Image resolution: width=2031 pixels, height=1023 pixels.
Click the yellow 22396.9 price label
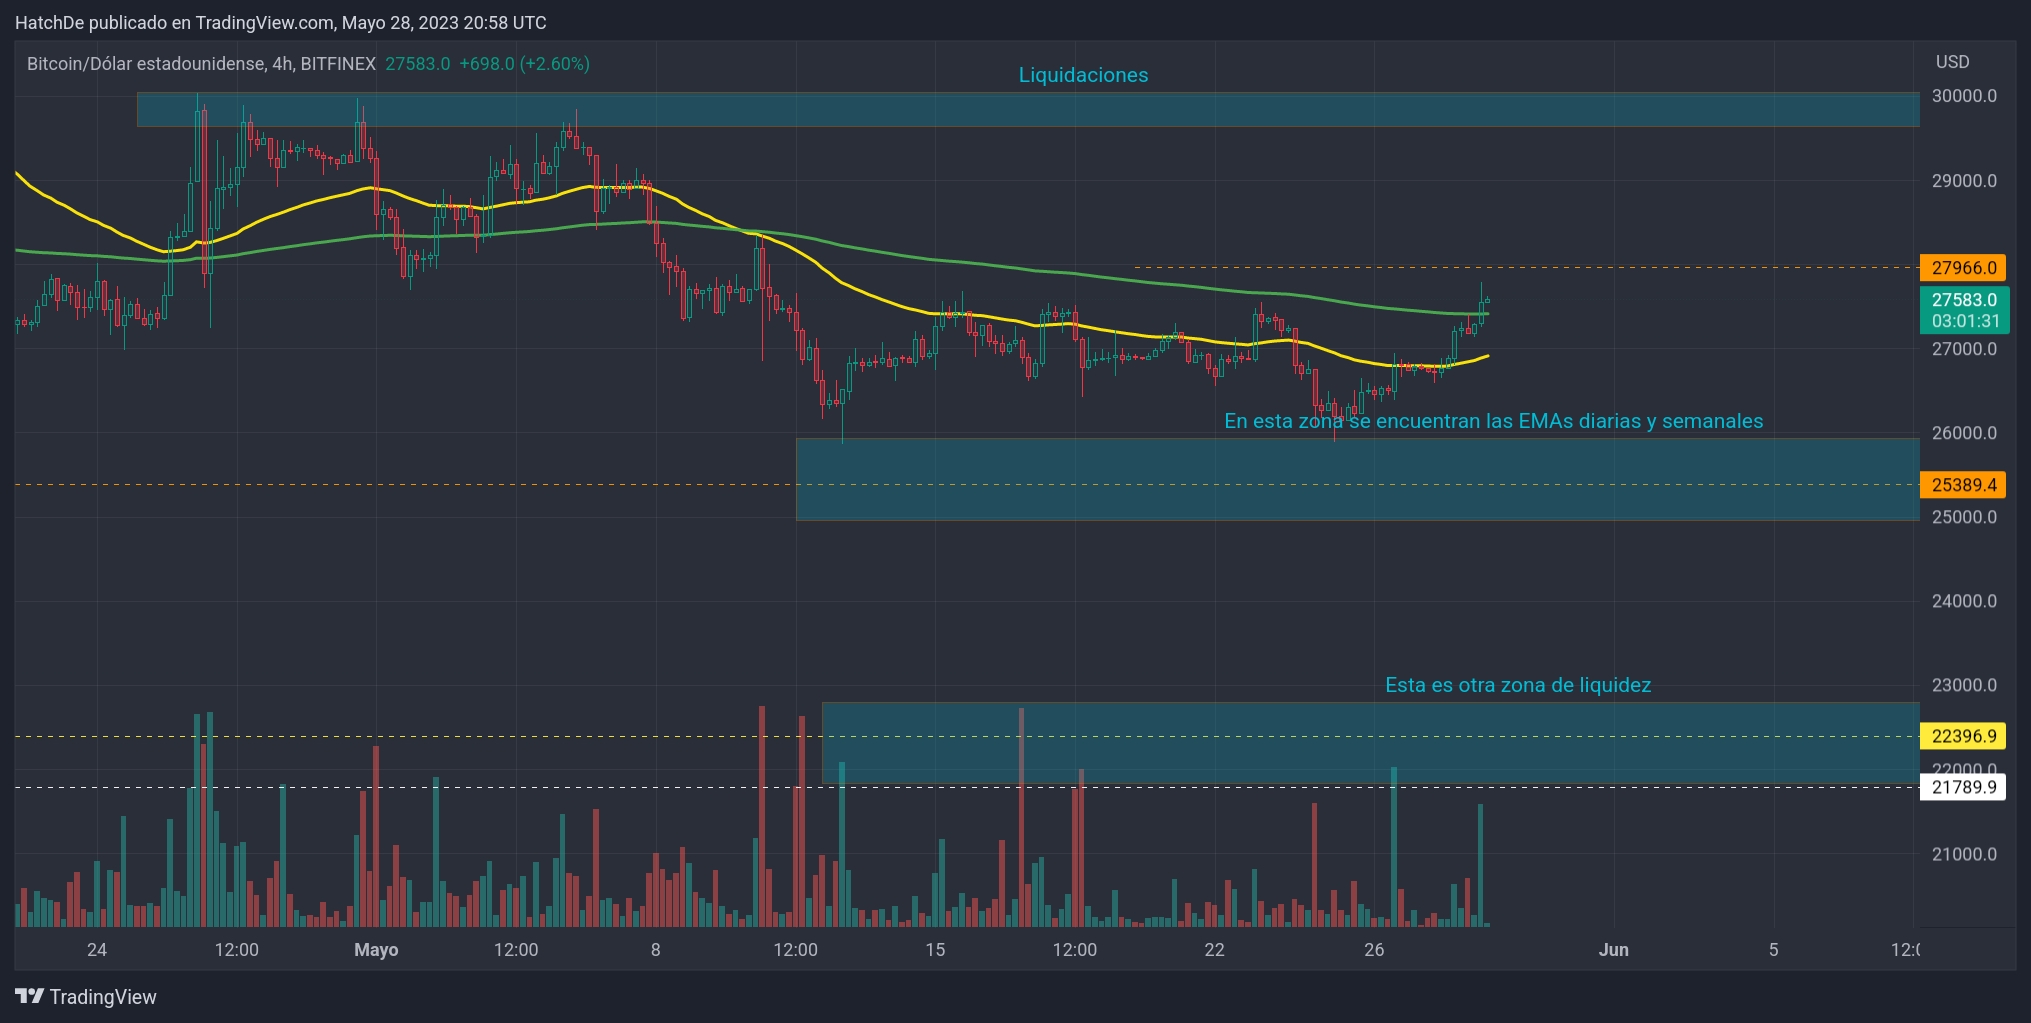coord(1963,736)
